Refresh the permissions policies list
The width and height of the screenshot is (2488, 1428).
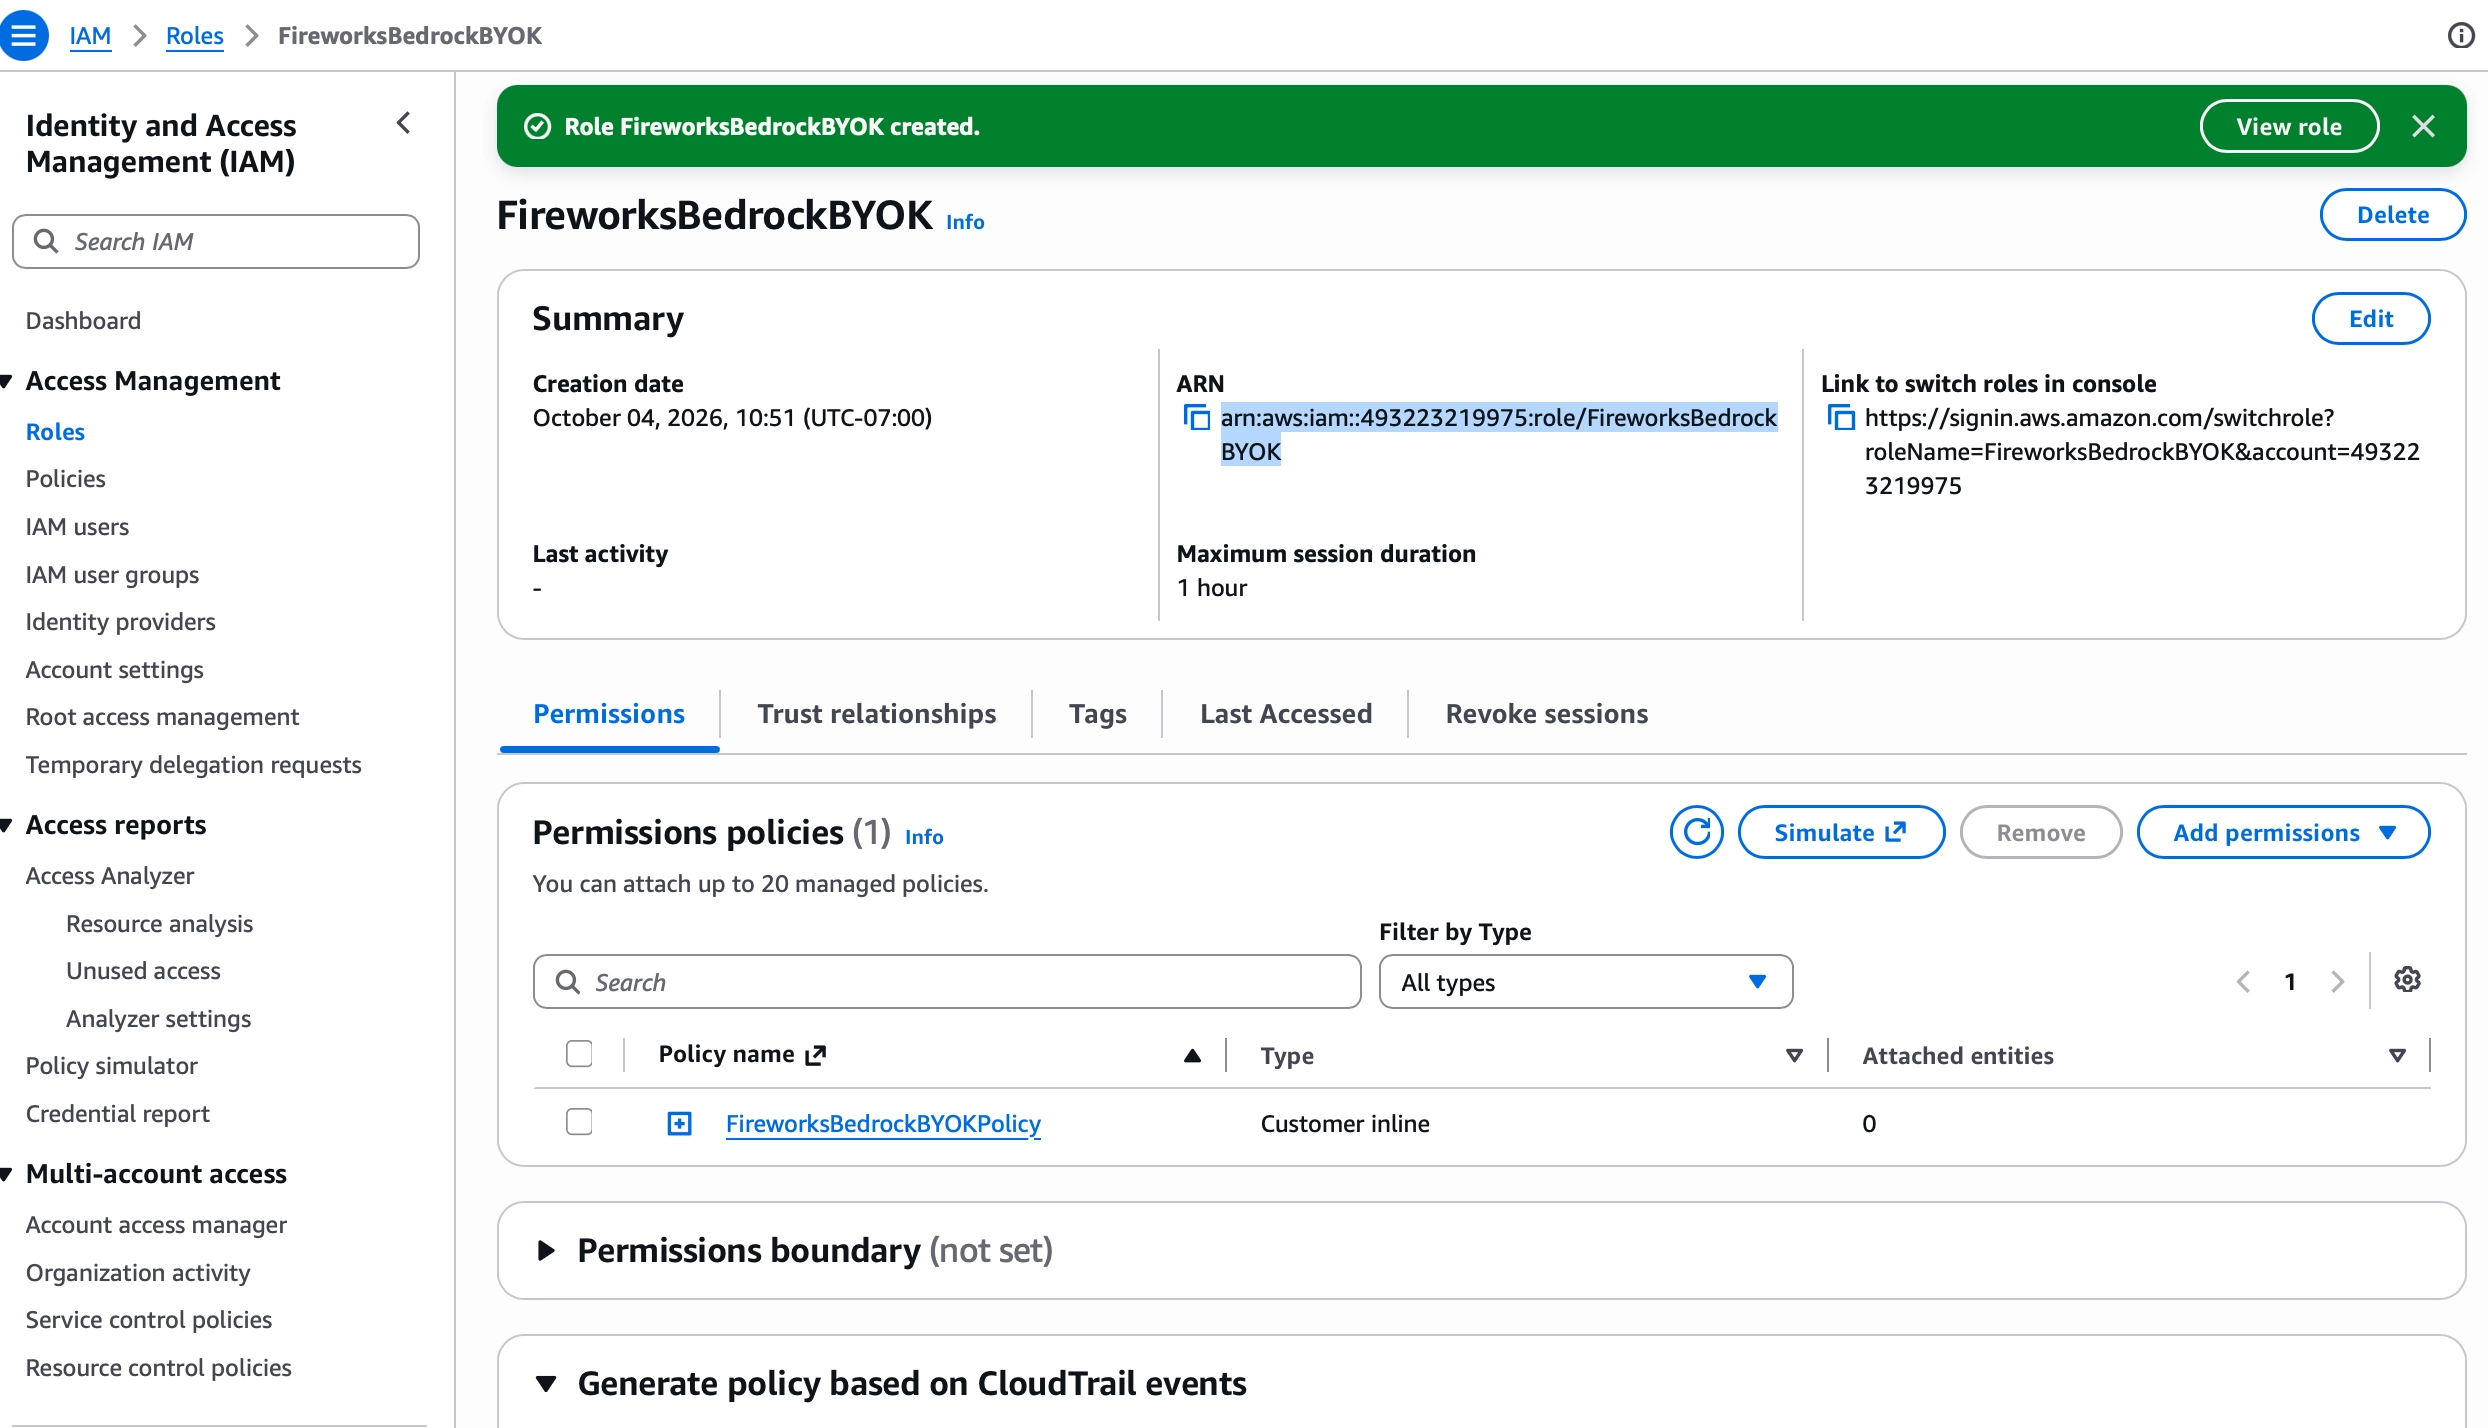click(1697, 832)
